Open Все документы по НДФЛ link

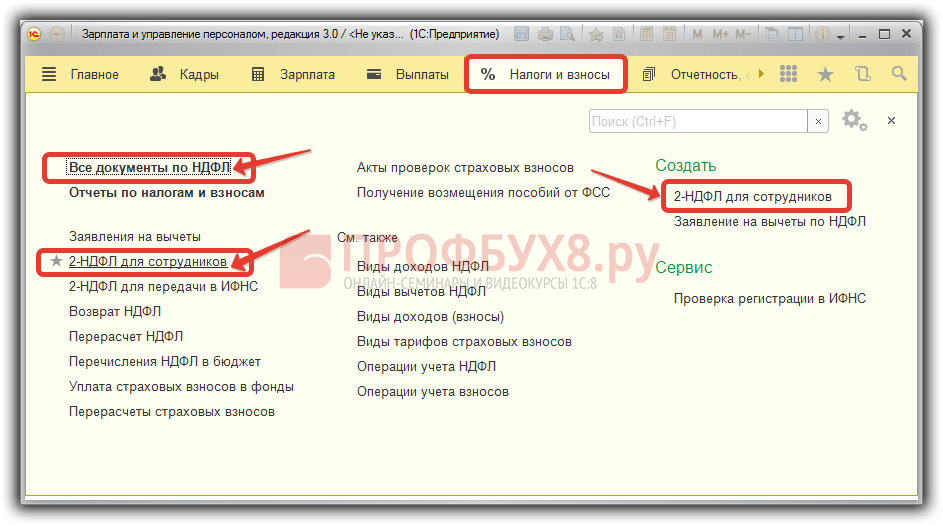pos(149,167)
